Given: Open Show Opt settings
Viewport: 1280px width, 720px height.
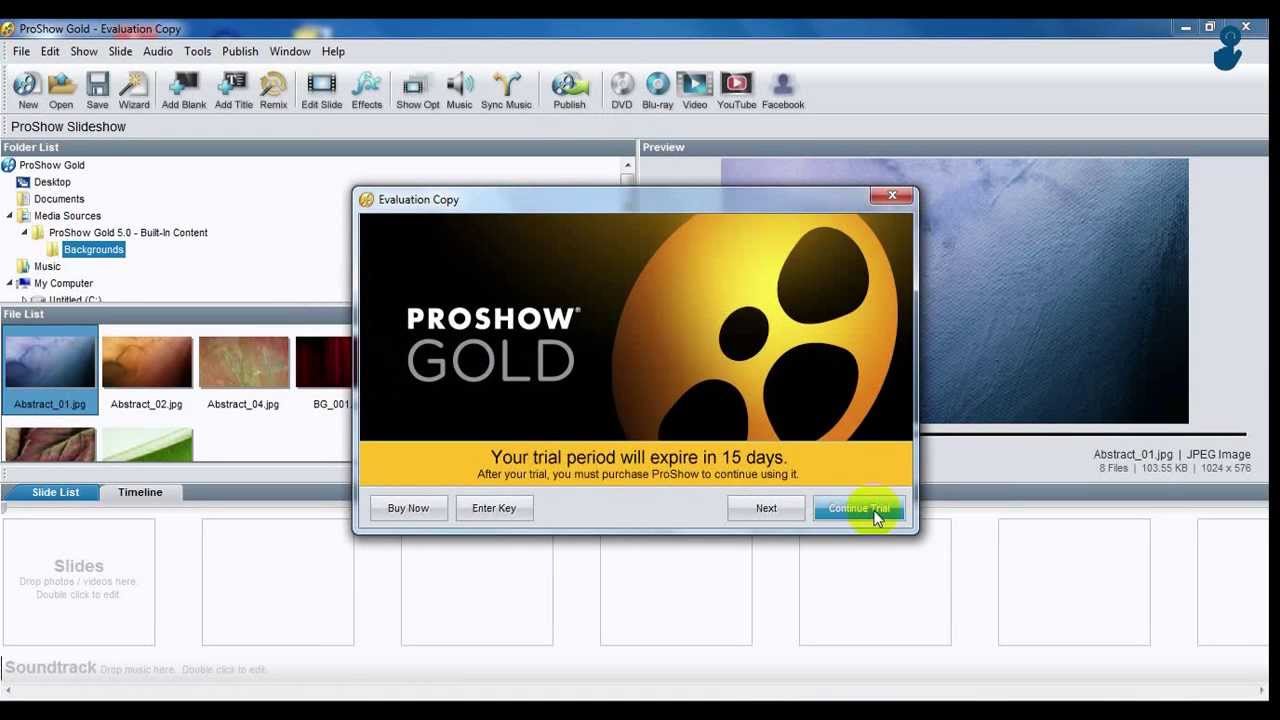Looking at the screenshot, I should point(417,91).
